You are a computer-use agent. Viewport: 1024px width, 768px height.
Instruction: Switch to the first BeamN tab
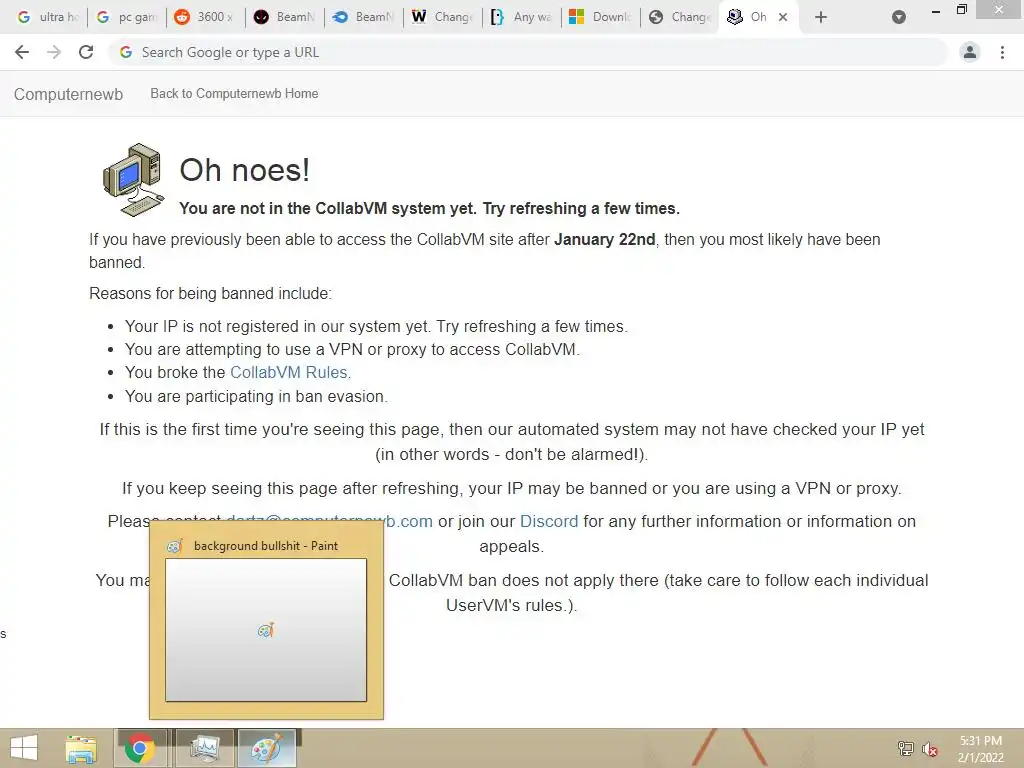(x=285, y=17)
